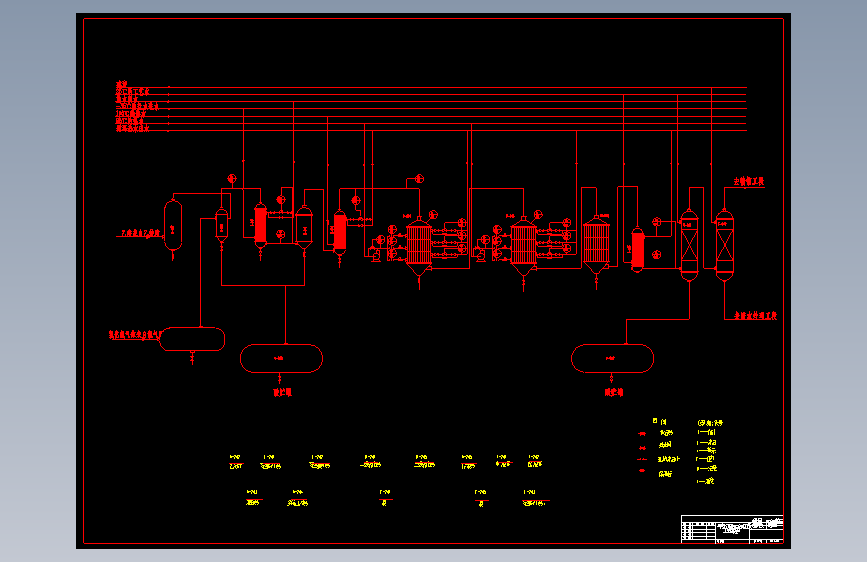
Task: Pick the third solid red column beside the packed towers
Action: point(638,250)
